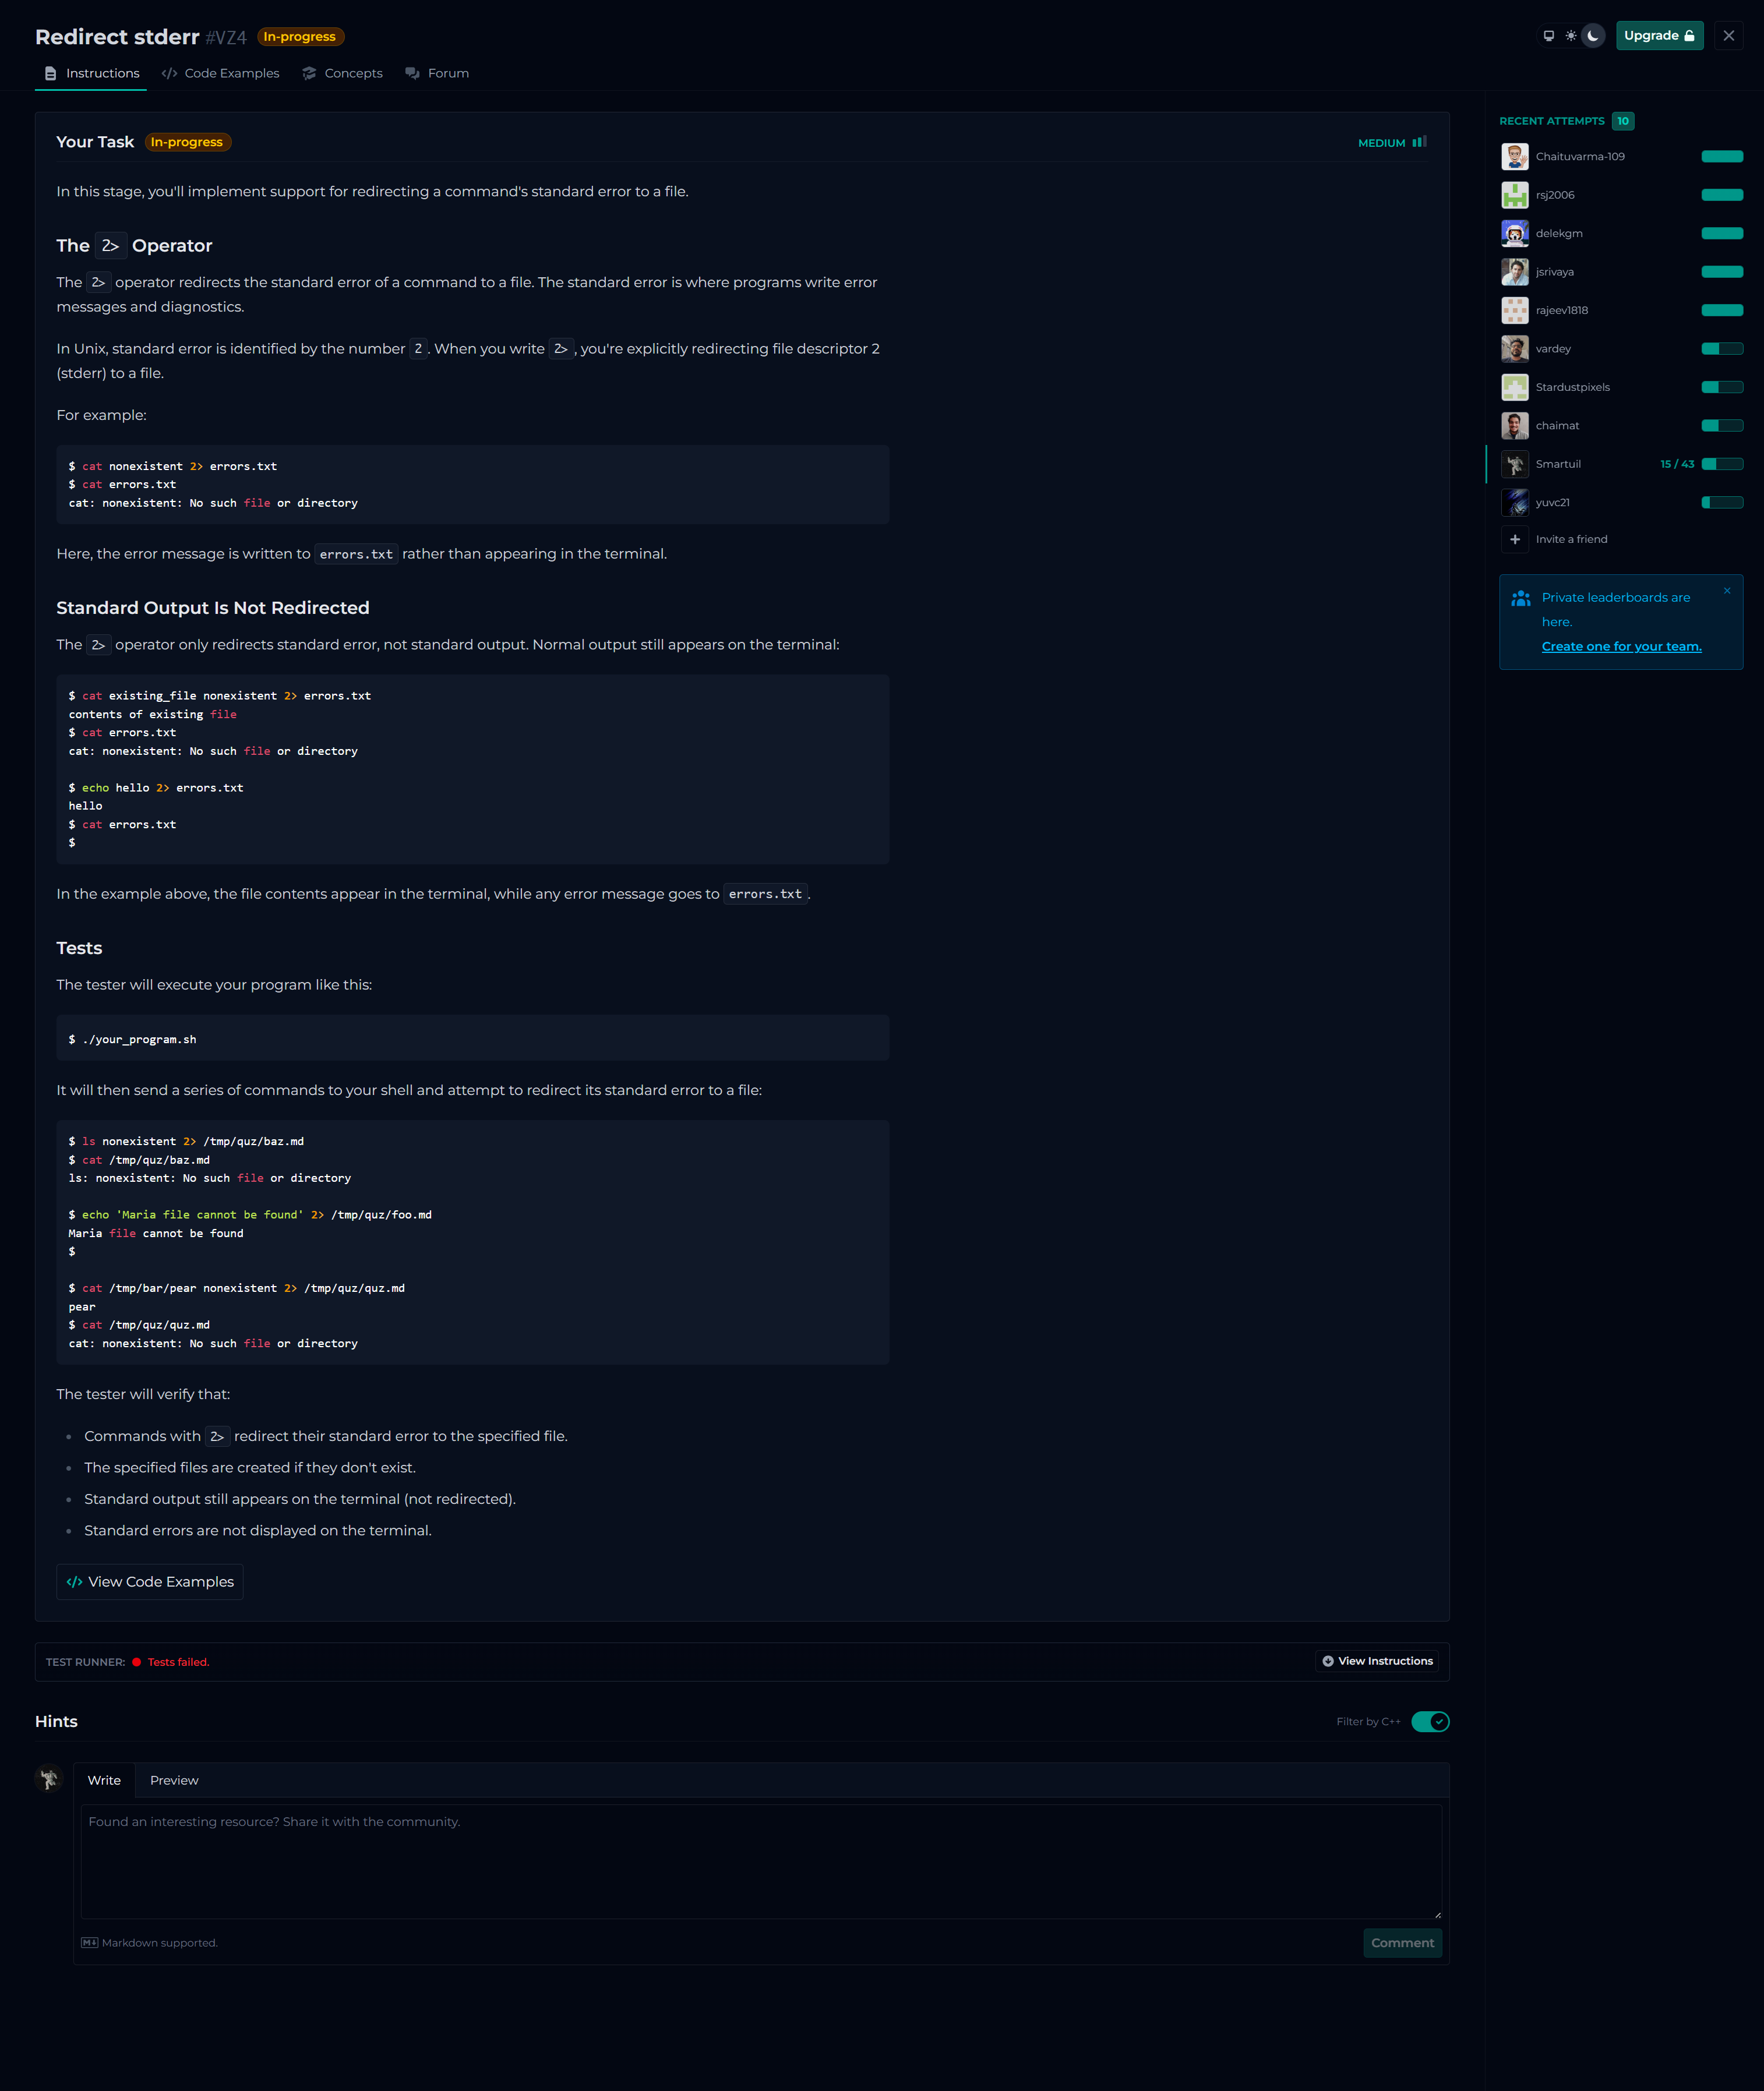Click the Markdown supported icon
1764x2091 pixels.
click(x=89, y=1943)
